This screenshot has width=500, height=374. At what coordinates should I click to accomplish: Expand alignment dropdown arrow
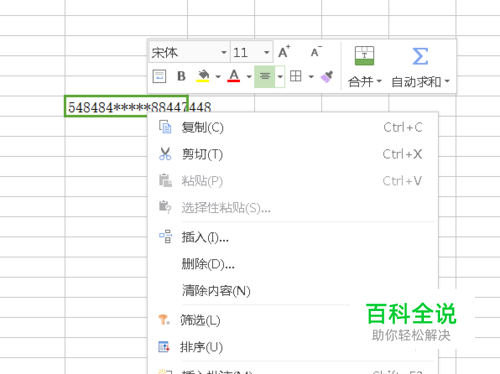(x=280, y=77)
